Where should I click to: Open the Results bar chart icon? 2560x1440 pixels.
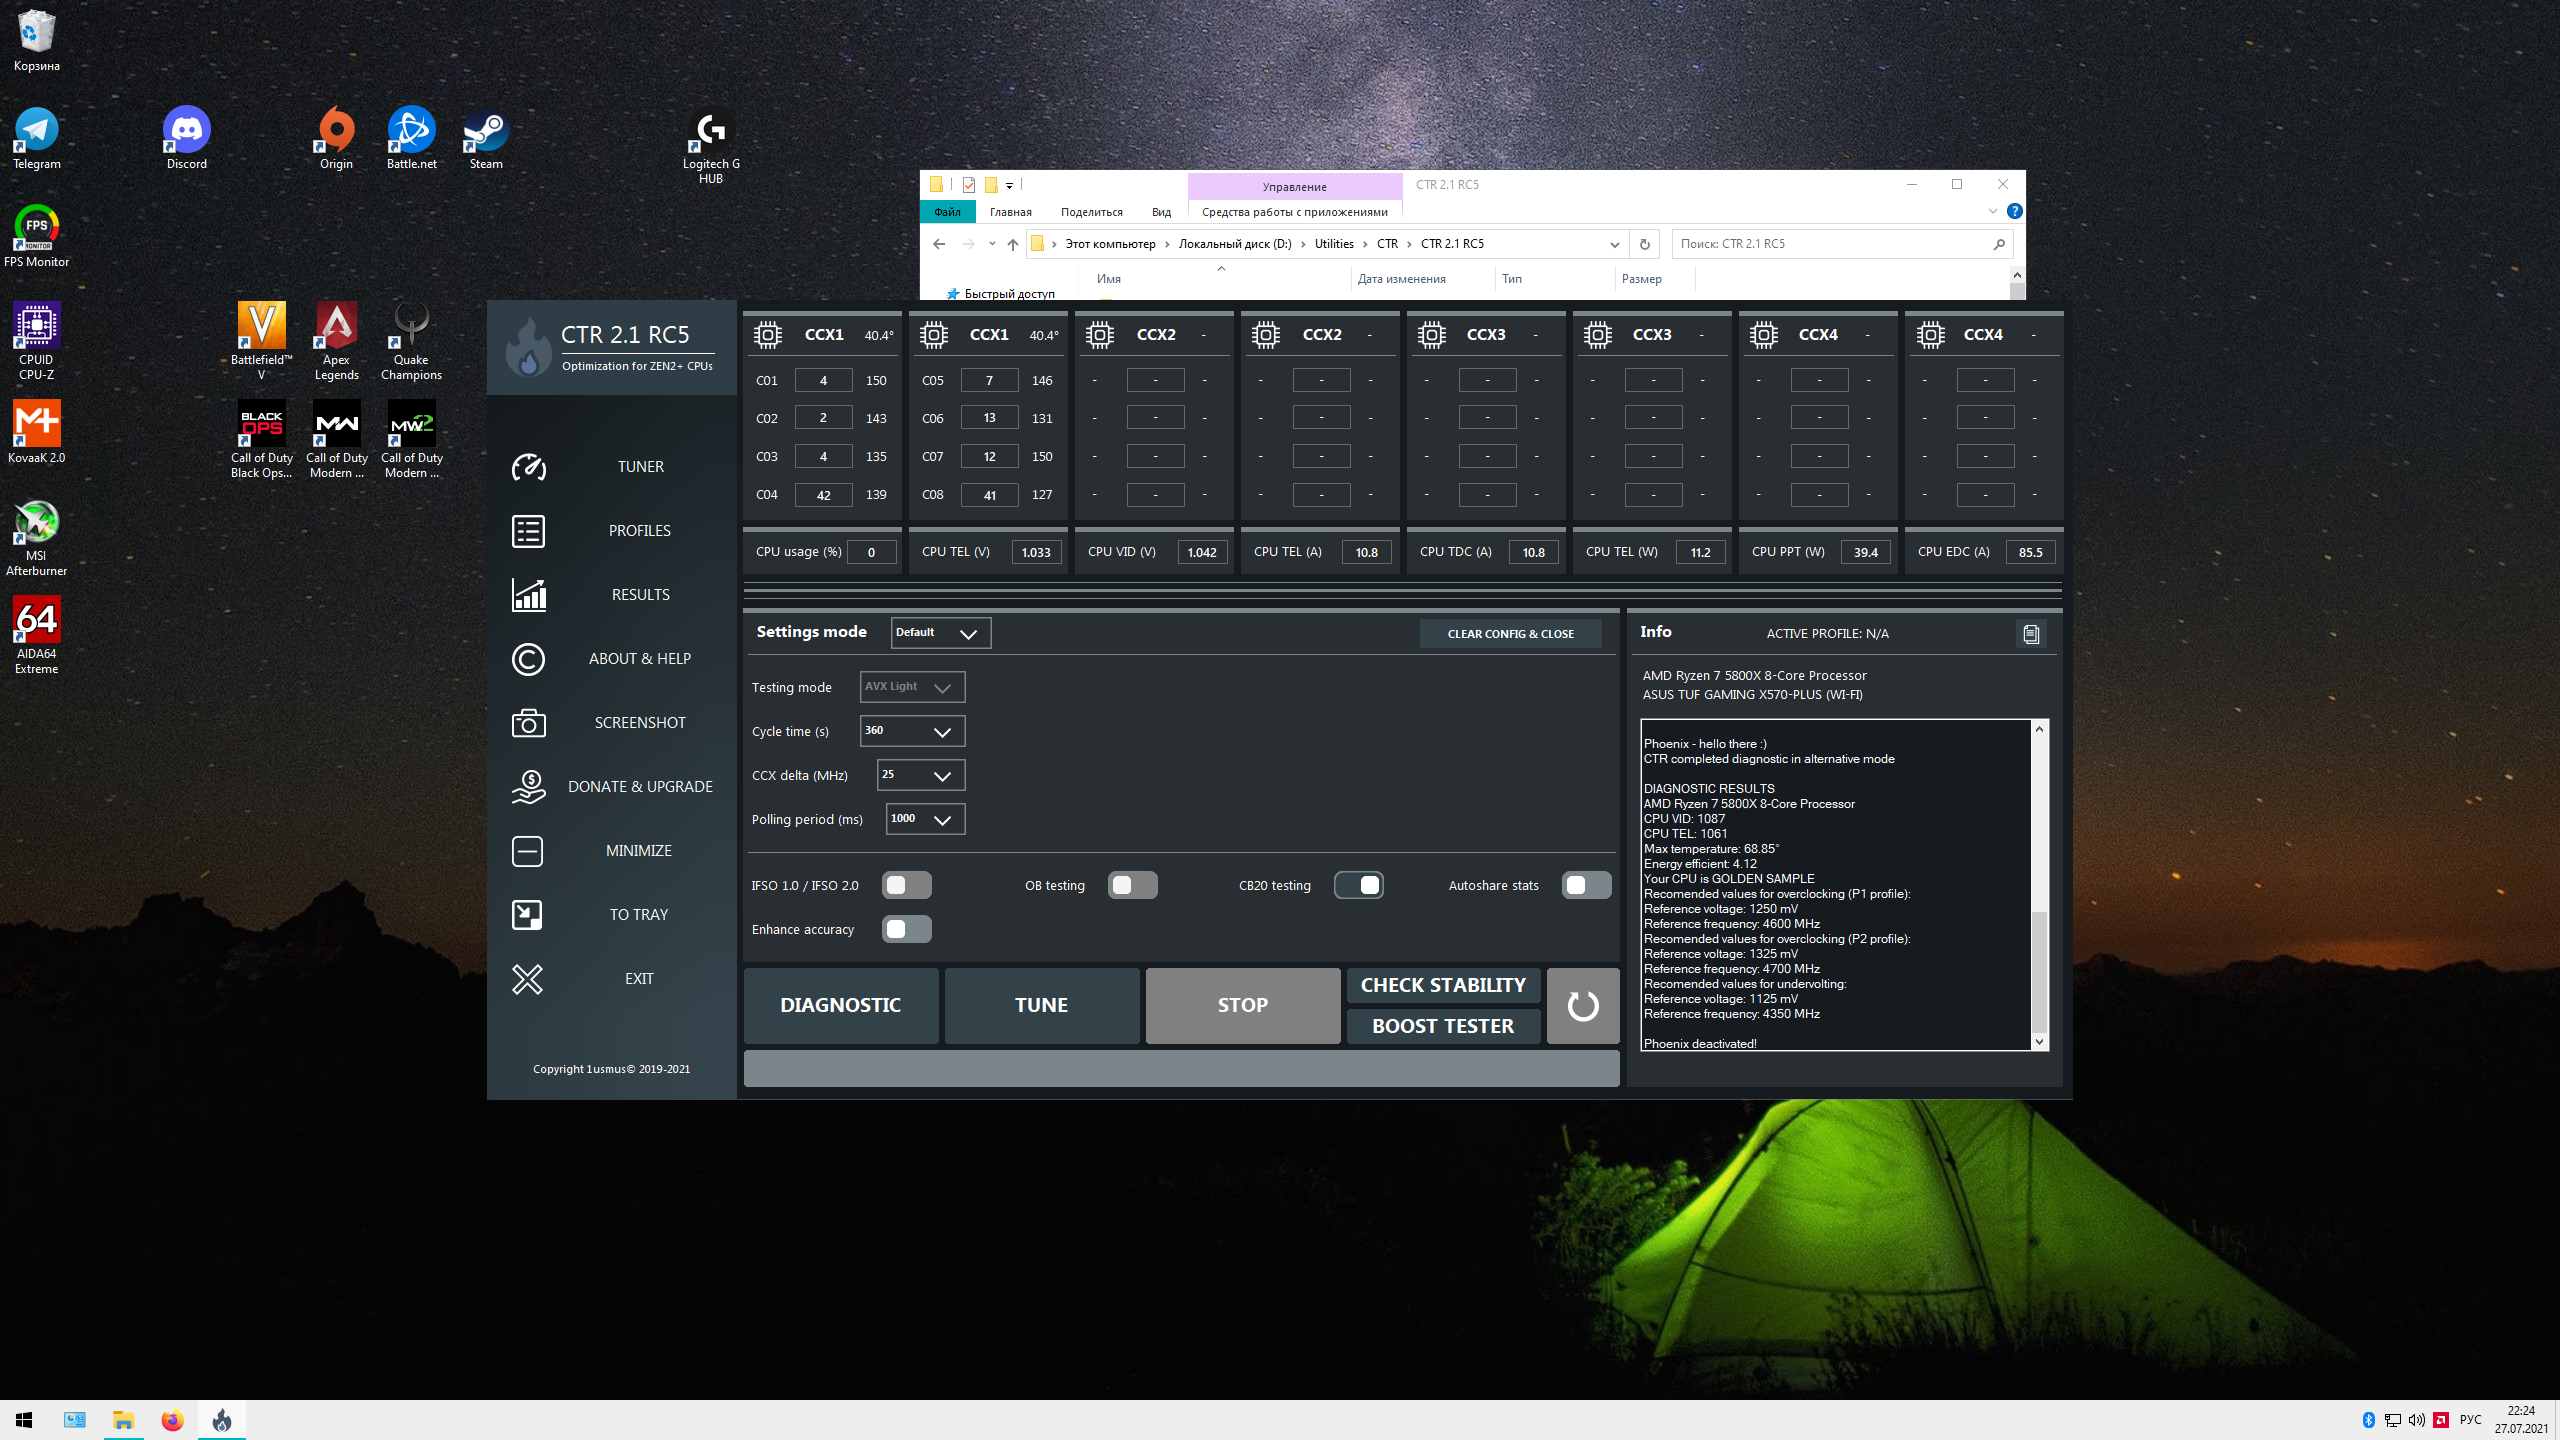tap(528, 595)
